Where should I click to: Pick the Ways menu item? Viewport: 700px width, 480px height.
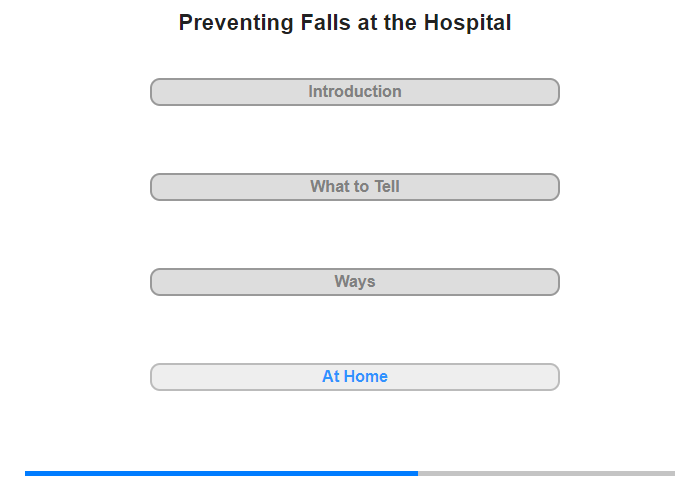[354, 282]
